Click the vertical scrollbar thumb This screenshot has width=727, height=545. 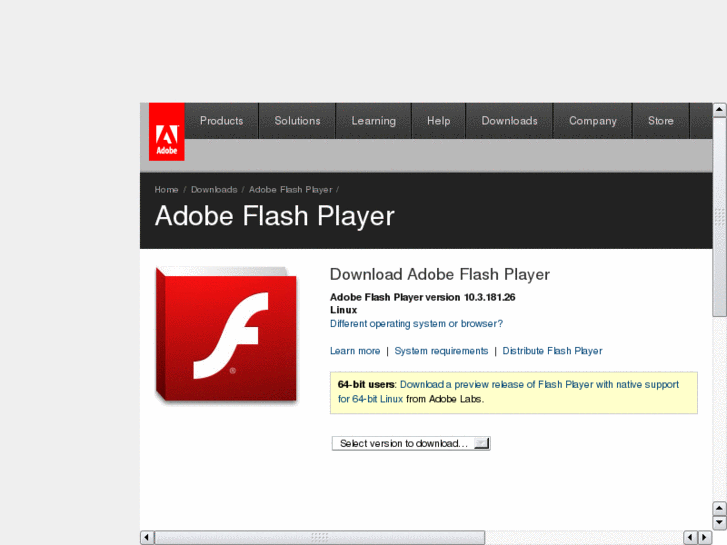tap(719, 217)
